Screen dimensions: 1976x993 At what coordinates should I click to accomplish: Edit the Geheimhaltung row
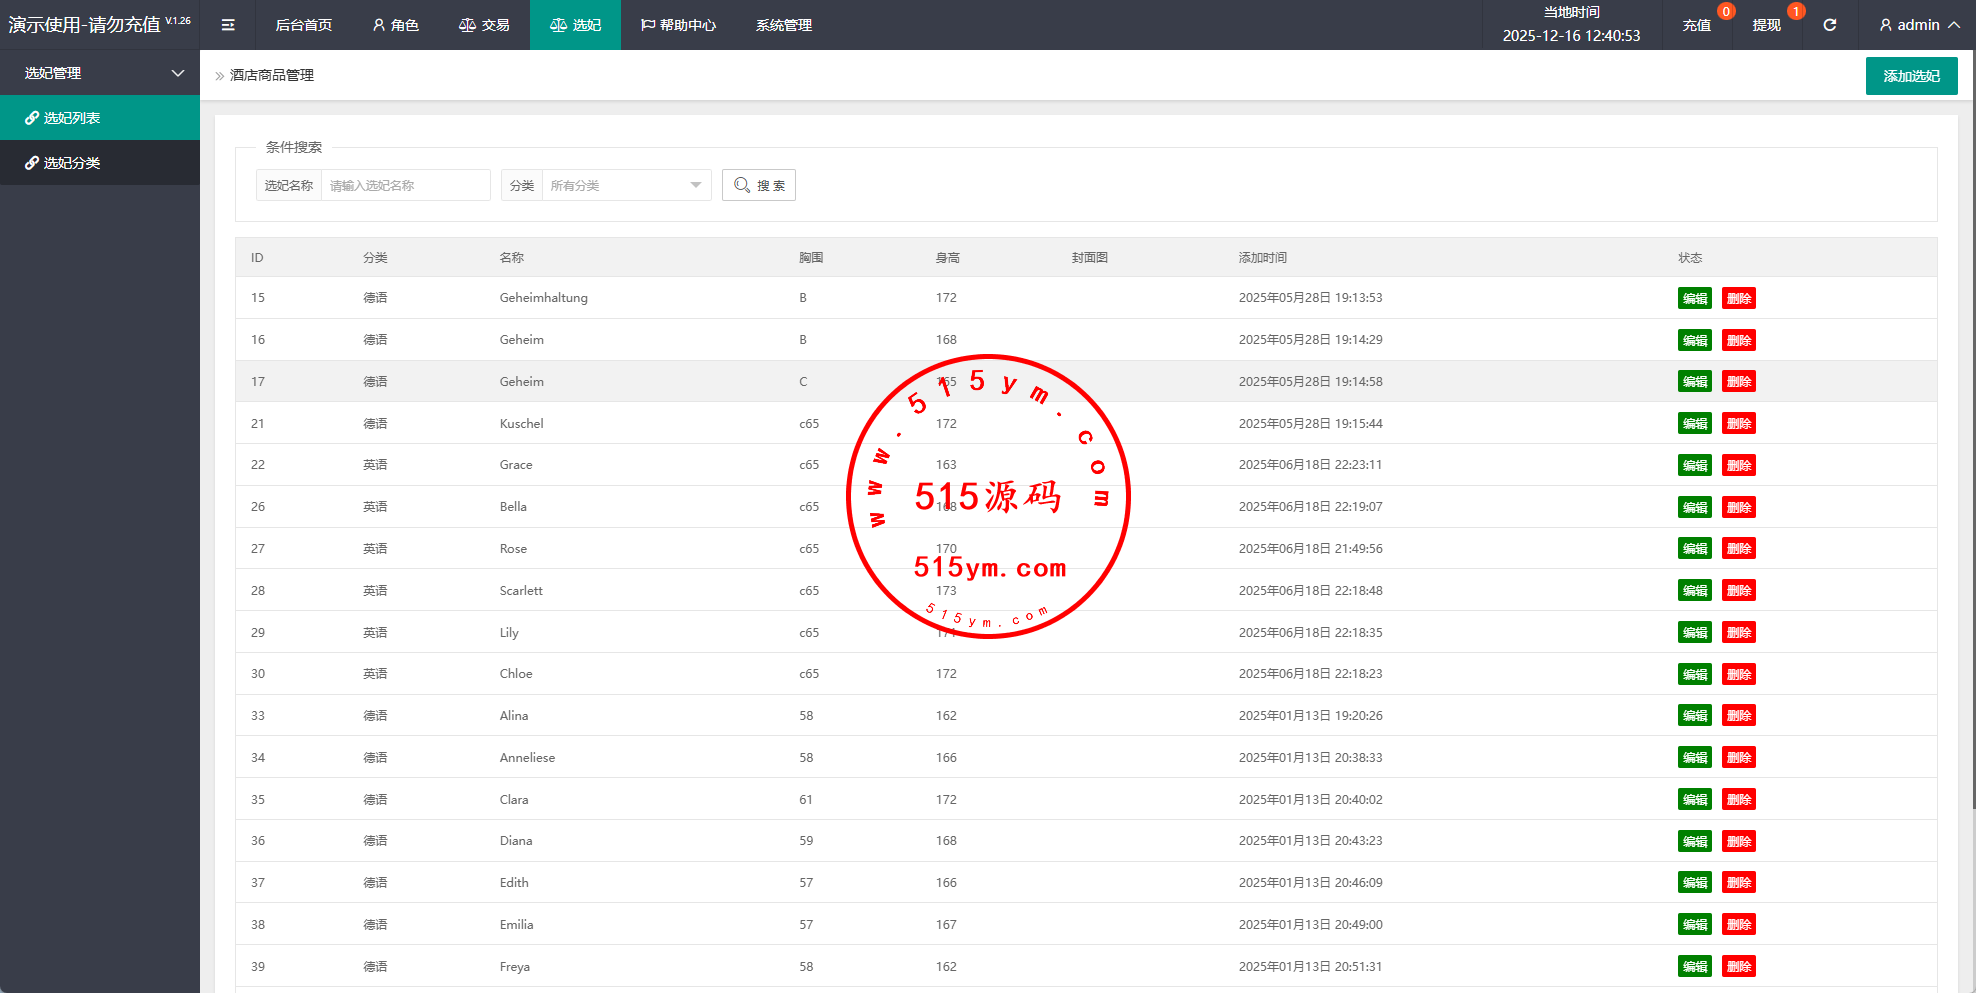coord(1694,298)
